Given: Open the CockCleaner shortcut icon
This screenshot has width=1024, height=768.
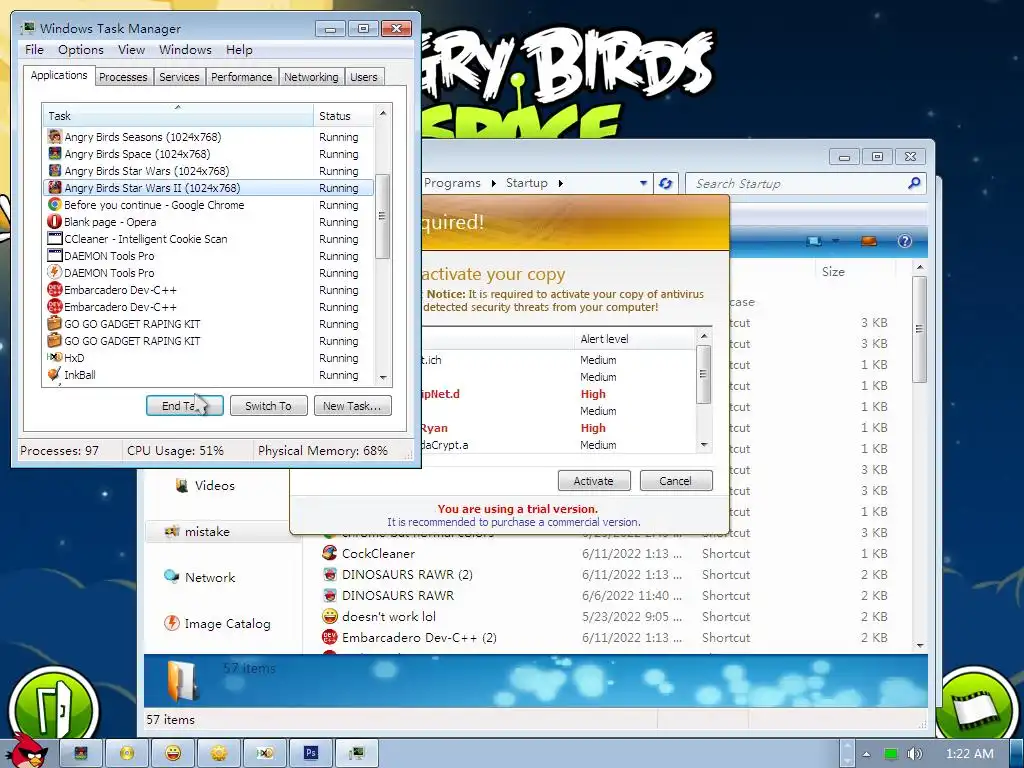Looking at the screenshot, I should point(330,553).
